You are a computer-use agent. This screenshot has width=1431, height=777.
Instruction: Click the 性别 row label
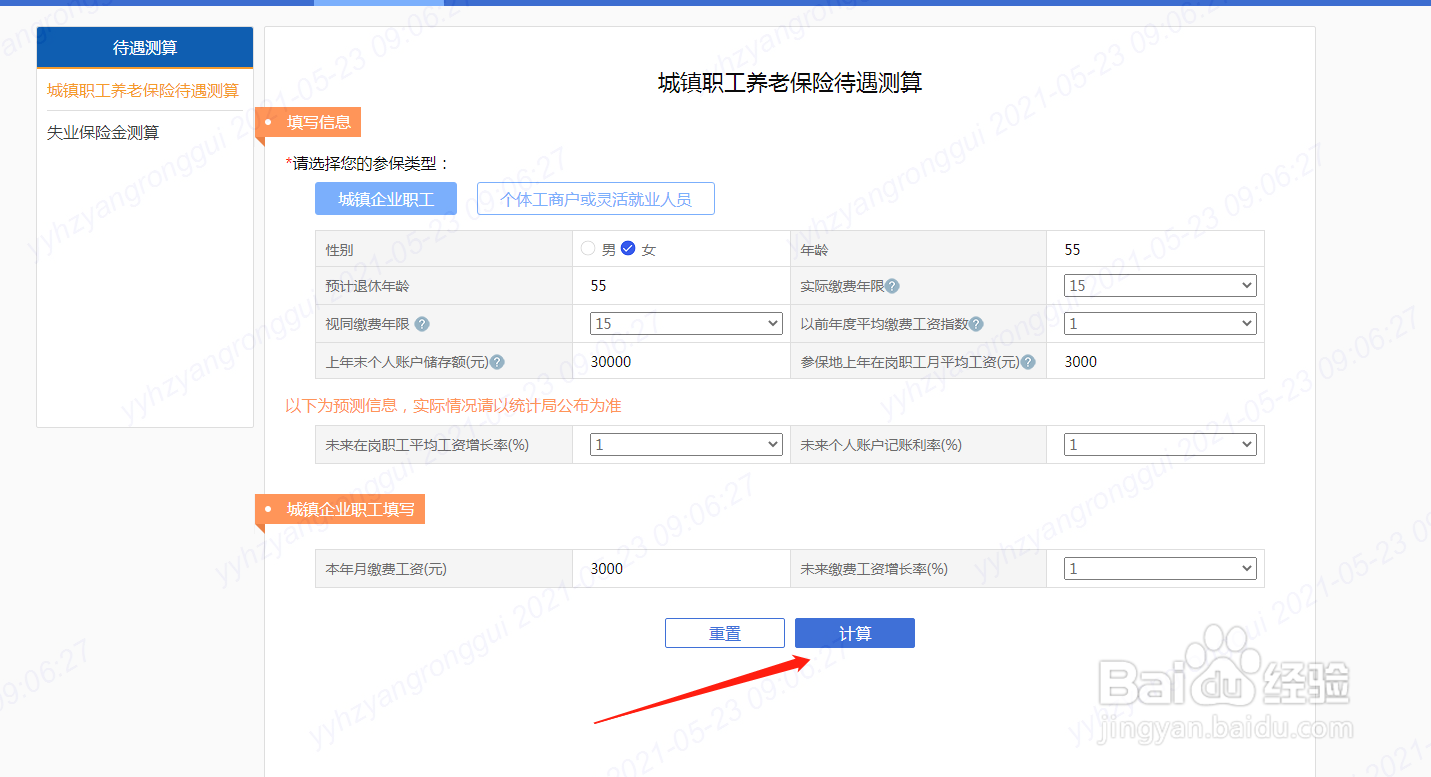pos(340,250)
